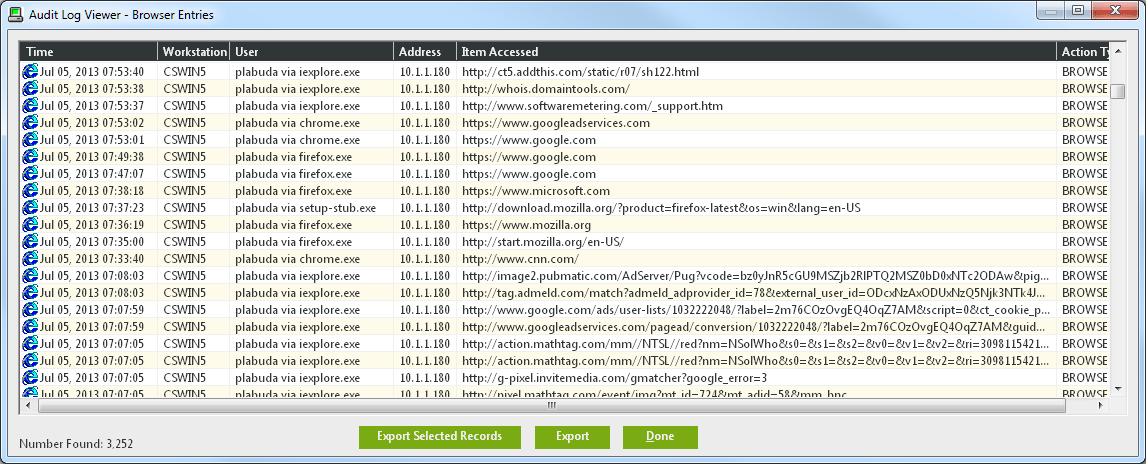This screenshot has width=1146, height=464.
Task: Click 'plabuda via chrome.exe' on cnn.com row
Action: coord(297,259)
